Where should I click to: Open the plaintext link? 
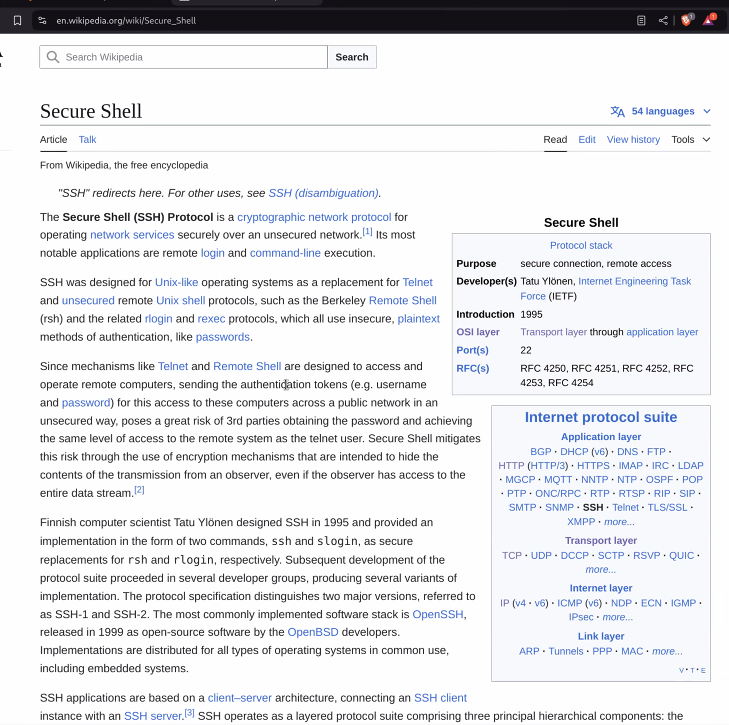418,319
